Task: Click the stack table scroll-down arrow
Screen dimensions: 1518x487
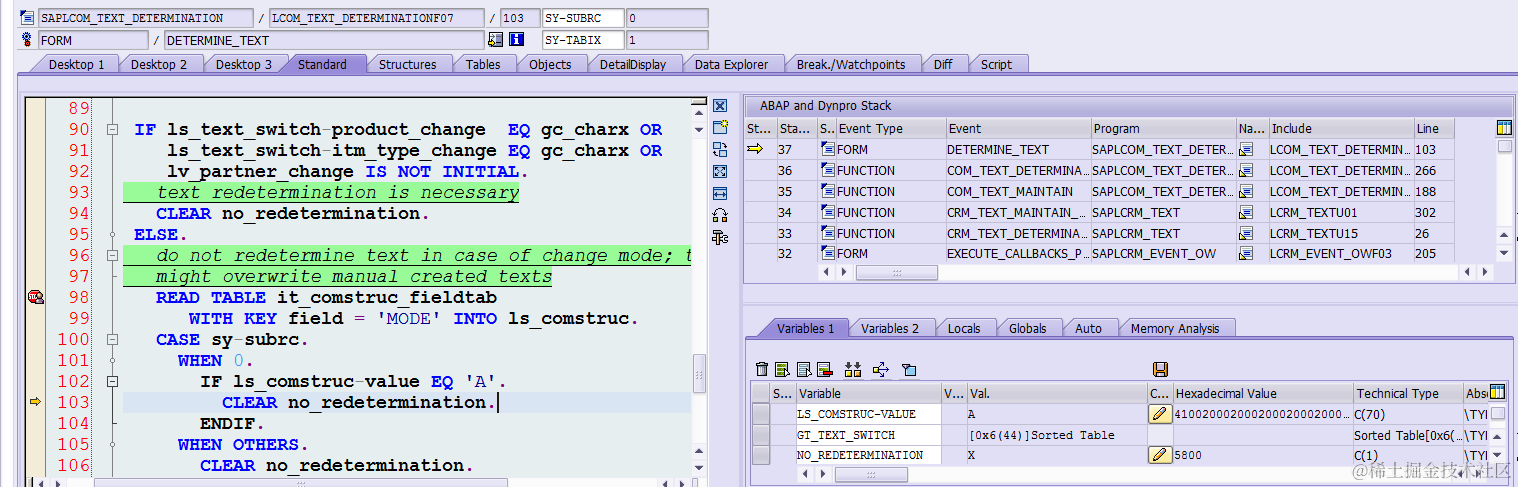Action: point(1505,254)
